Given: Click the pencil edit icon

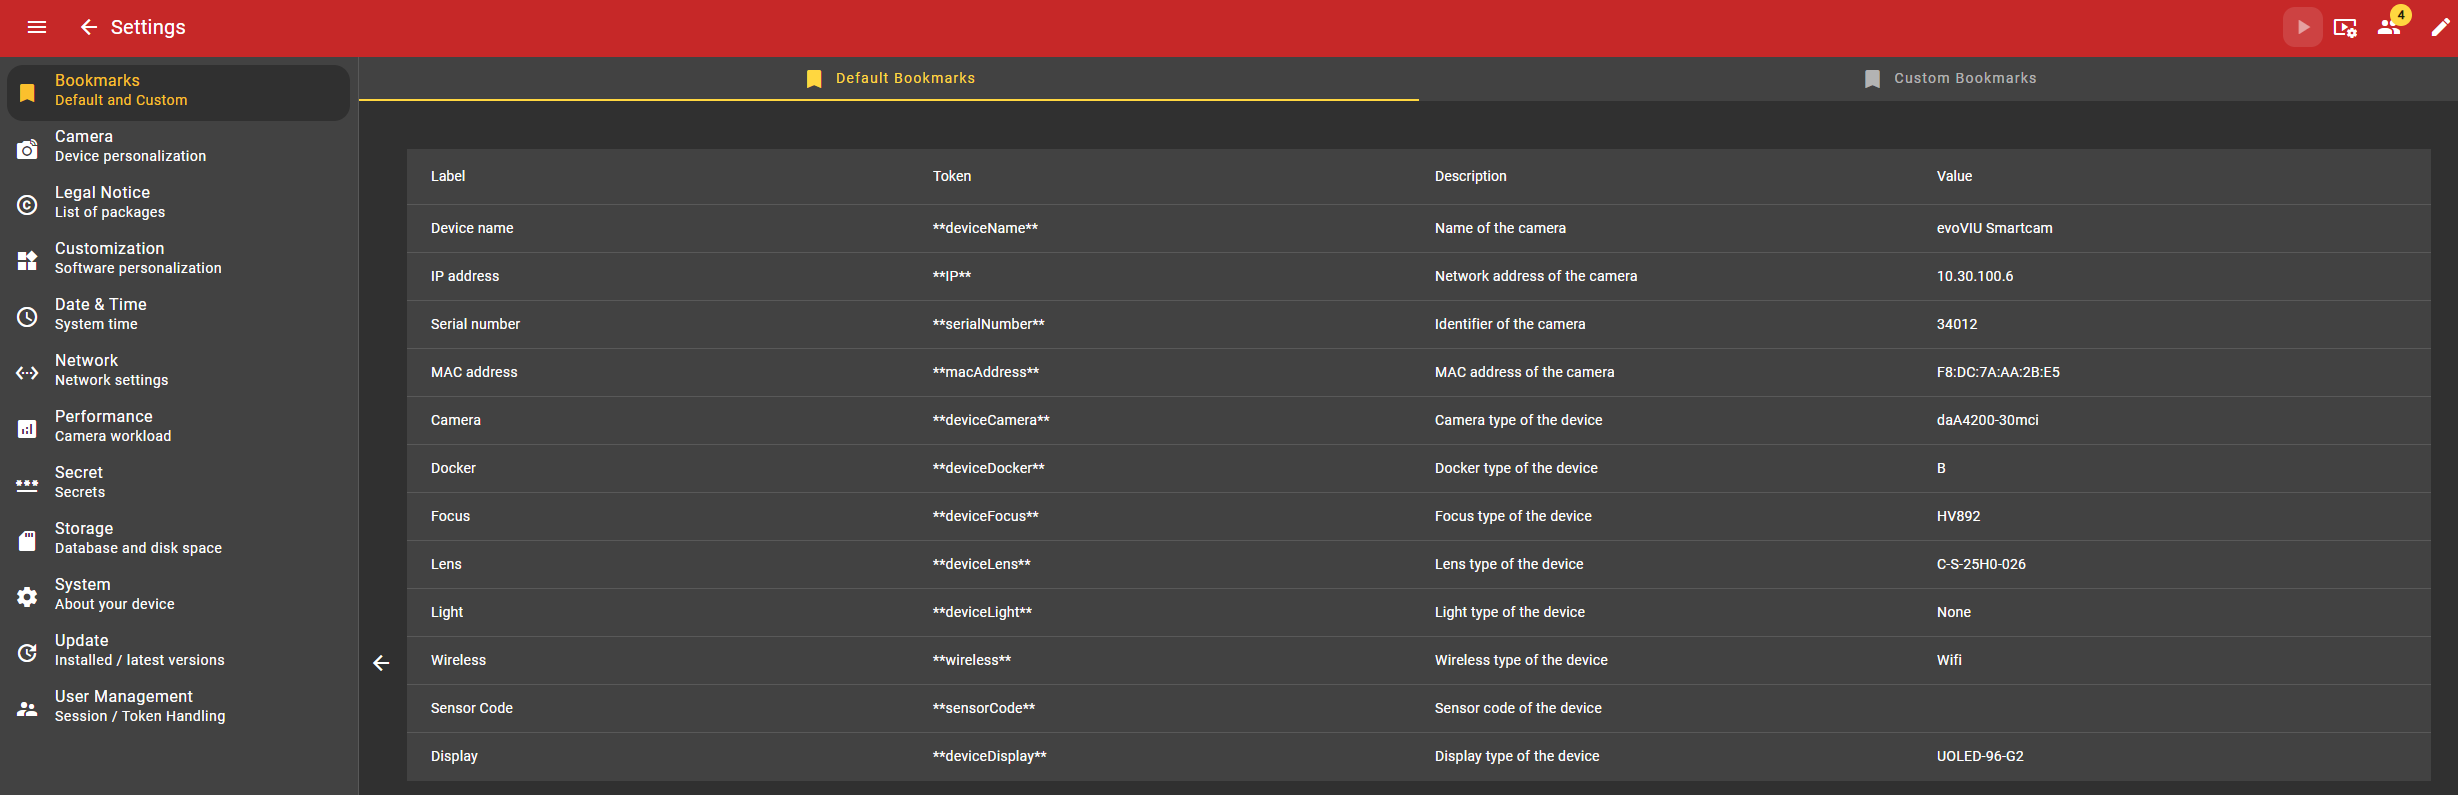Looking at the screenshot, I should [2440, 27].
